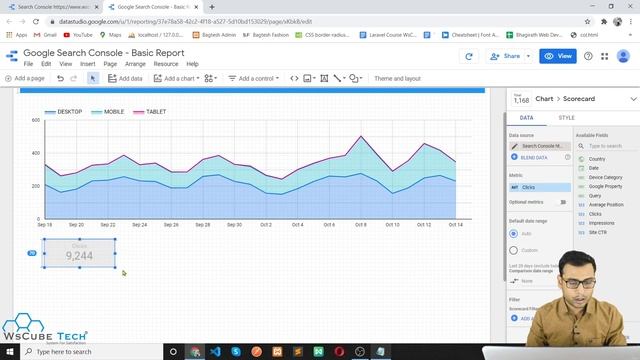Image resolution: width=640 pixels, height=360 pixels.
Task: Select the Google Property field
Action: (x=605, y=187)
